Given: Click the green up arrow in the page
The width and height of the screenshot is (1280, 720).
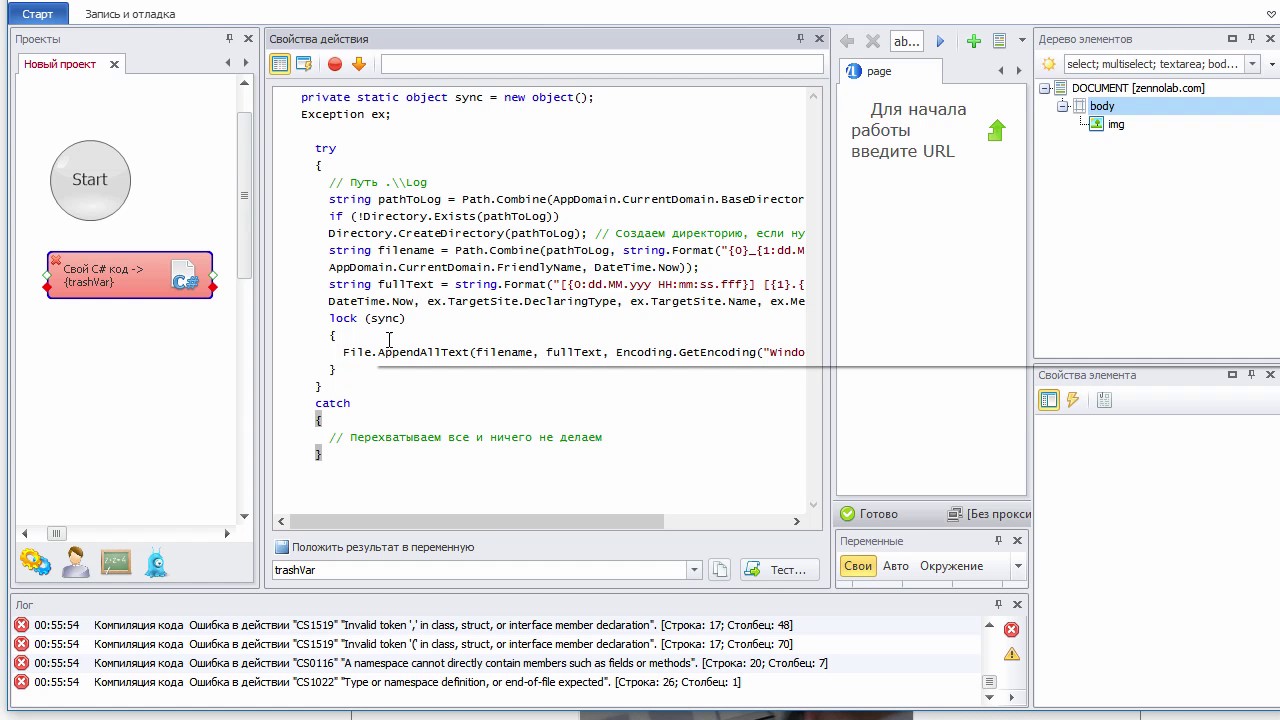Looking at the screenshot, I should pos(996,131).
